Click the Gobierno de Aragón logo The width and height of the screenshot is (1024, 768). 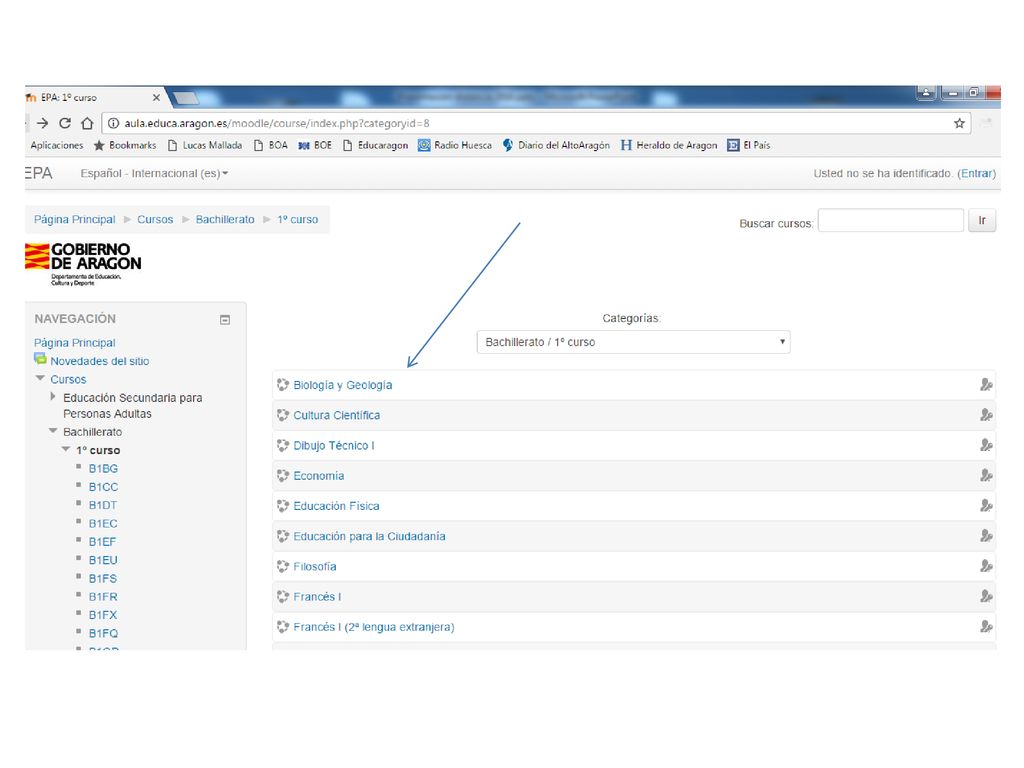pos(83,263)
